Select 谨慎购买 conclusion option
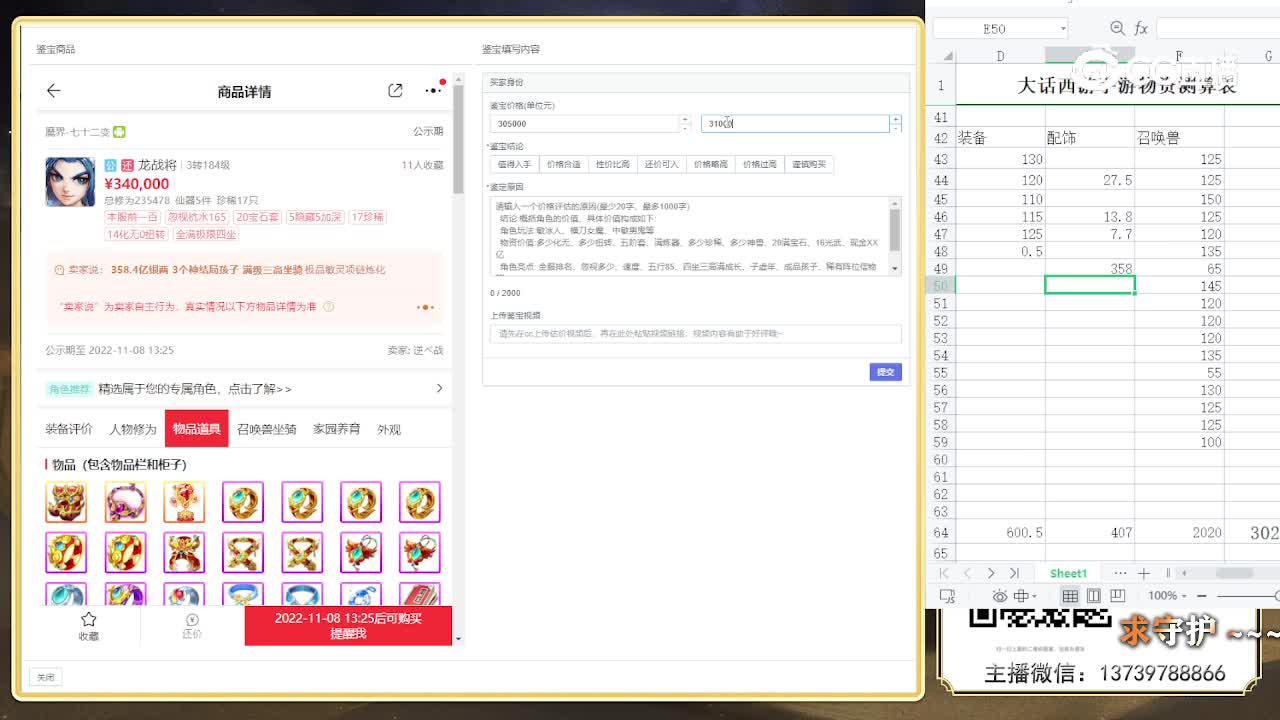The width and height of the screenshot is (1280, 720). (x=809, y=164)
